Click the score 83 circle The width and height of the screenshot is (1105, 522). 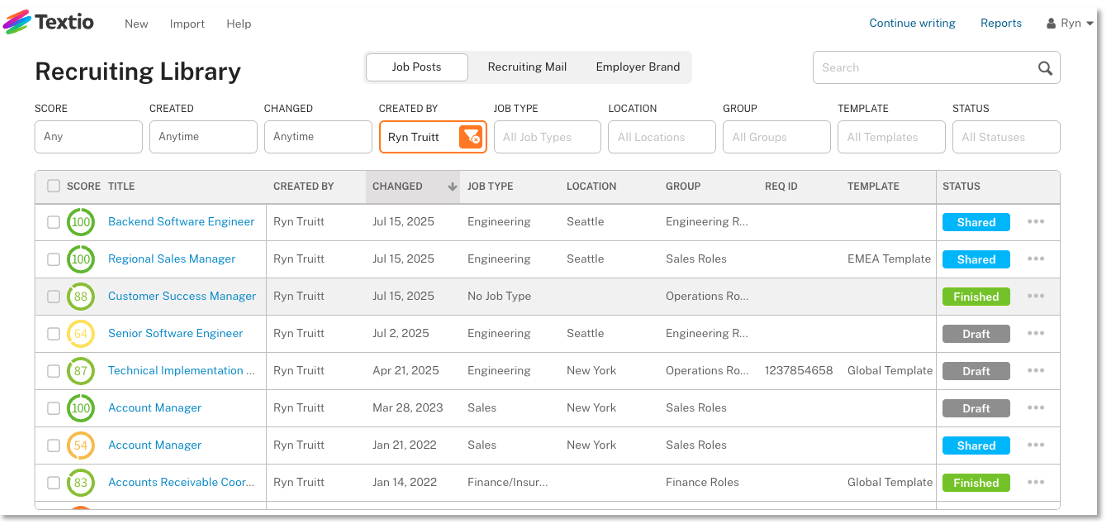coord(81,483)
